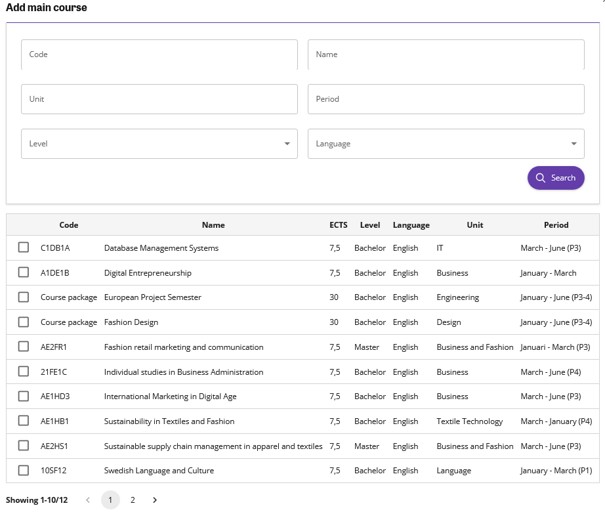Go to page 2 of results
The image size is (605, 514).
coord(133,500)
